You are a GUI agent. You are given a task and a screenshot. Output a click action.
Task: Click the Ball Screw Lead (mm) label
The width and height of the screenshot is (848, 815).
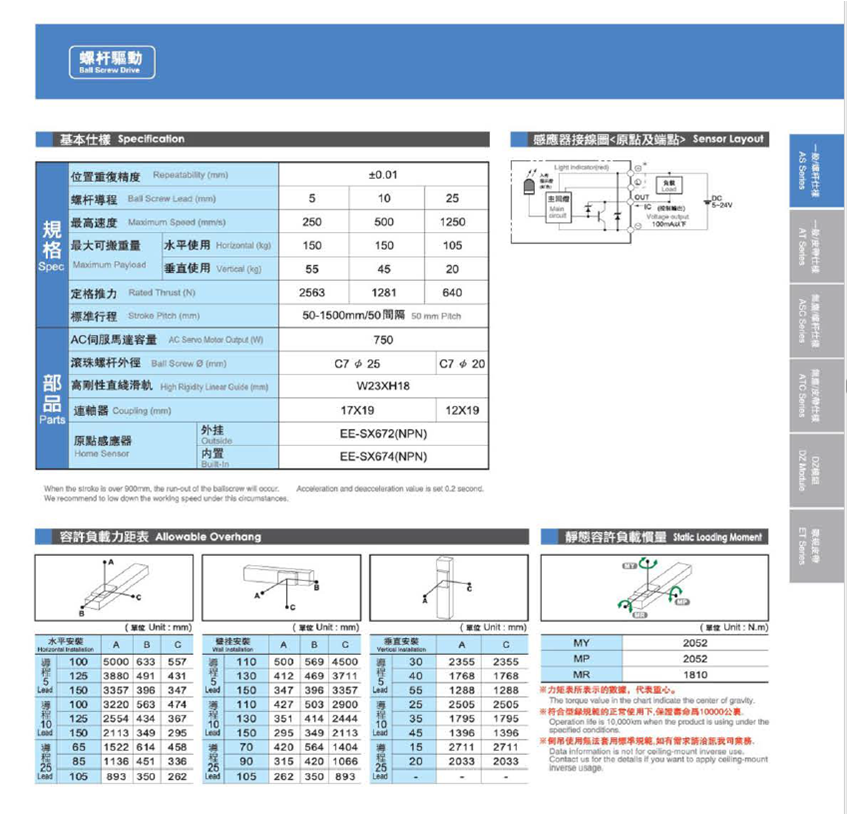[x=171, y=198]
